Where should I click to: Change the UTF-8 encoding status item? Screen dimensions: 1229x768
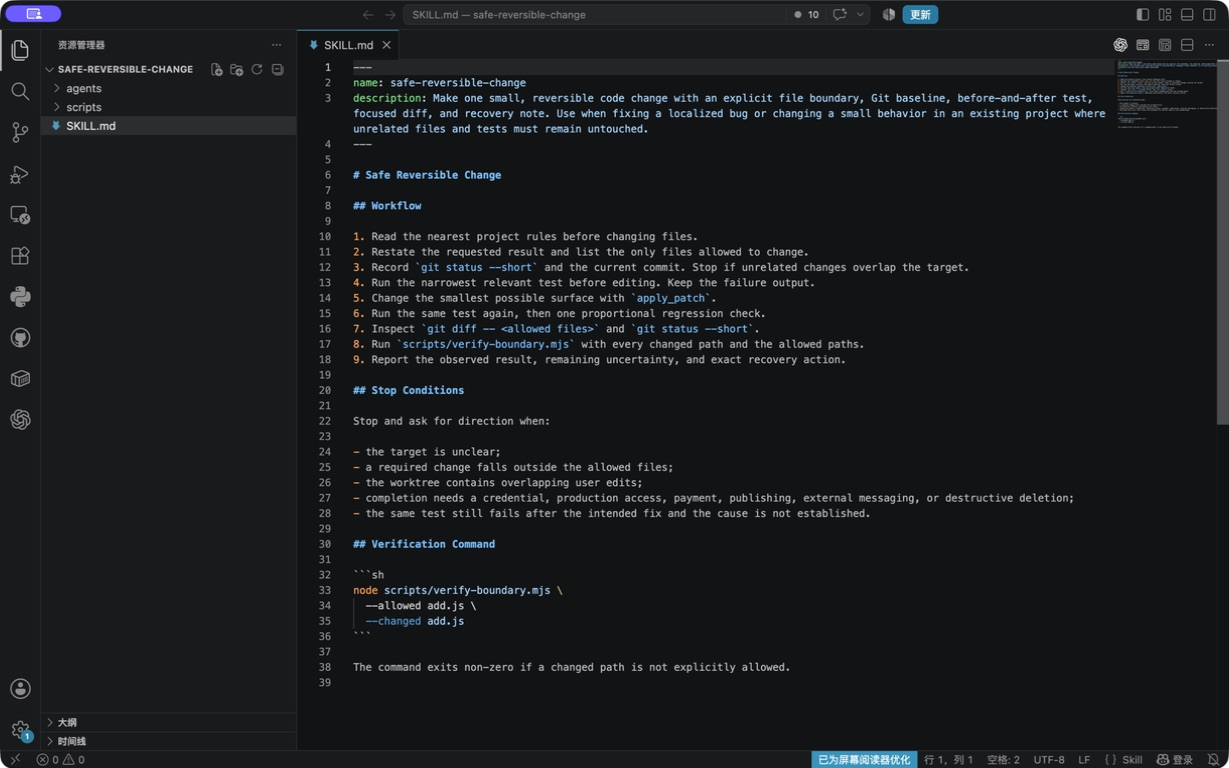(1049, 760)
